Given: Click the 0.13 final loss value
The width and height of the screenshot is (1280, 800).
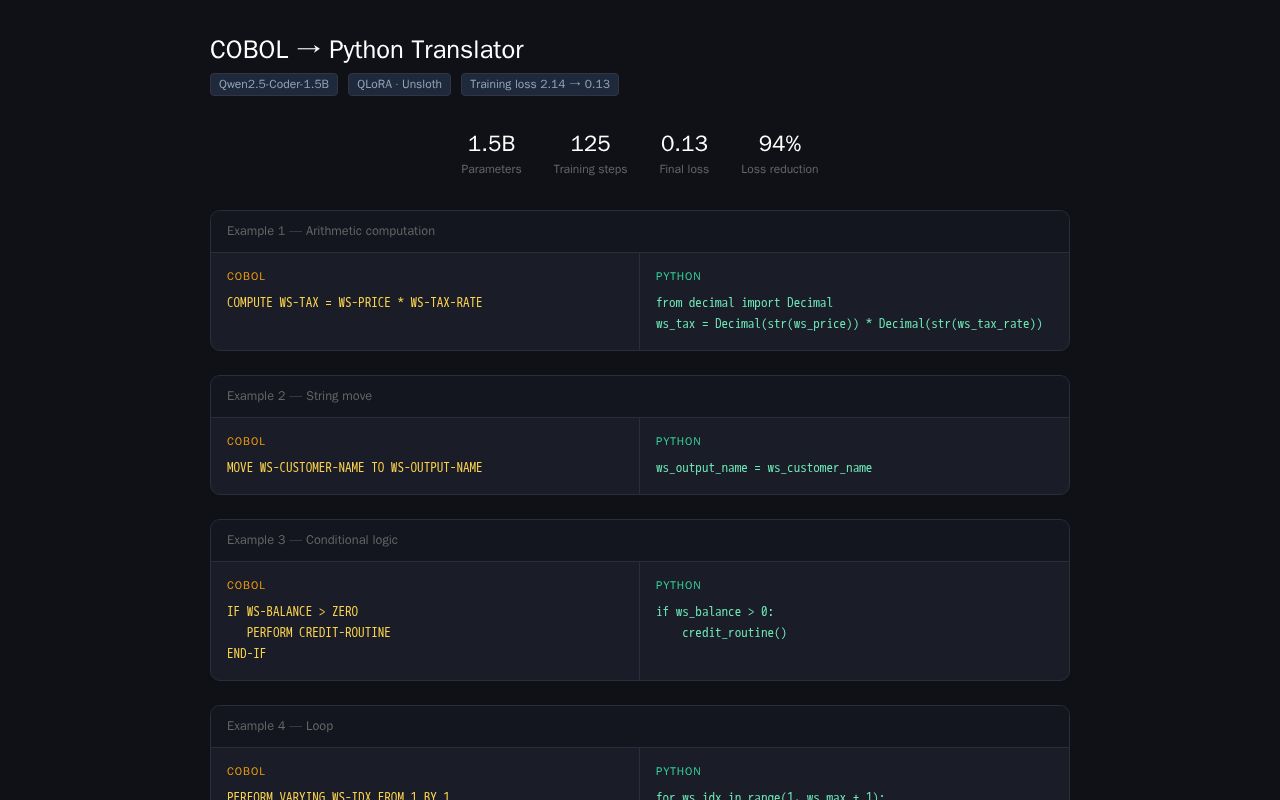Looking at the screenshot, I should (684, 144).
